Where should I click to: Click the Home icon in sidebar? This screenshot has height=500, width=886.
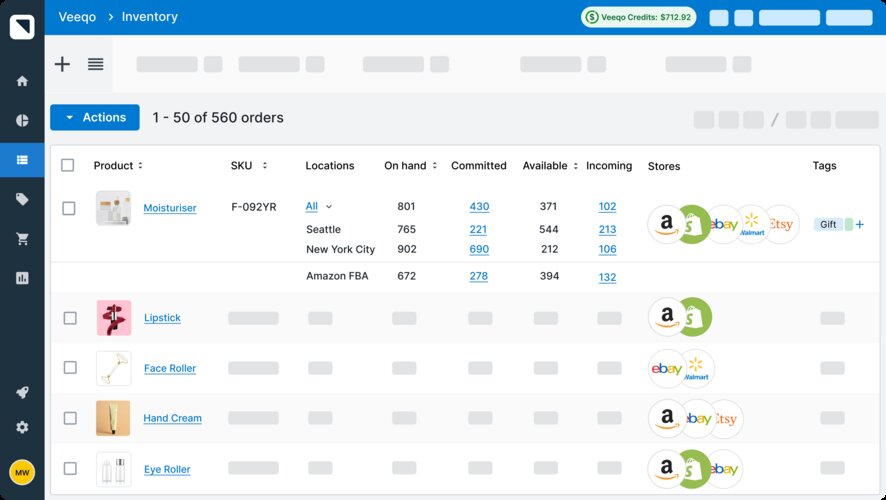22,81
